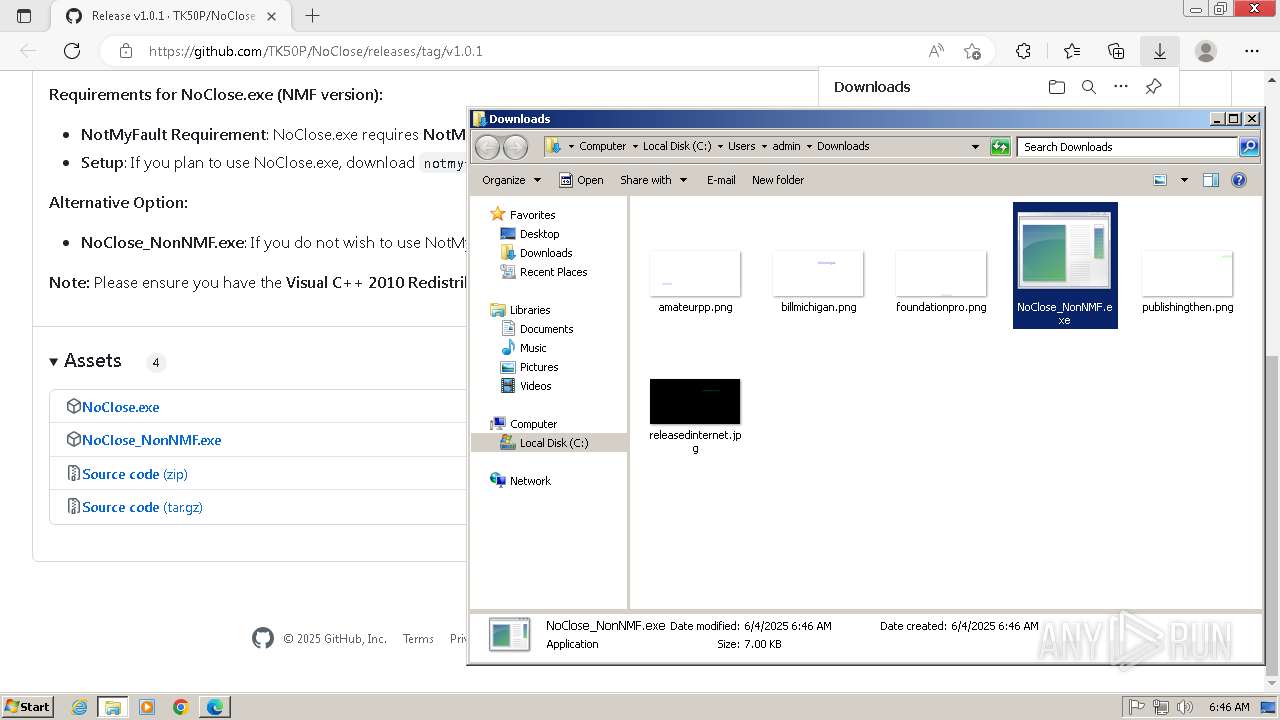
Task: Open GitHub Terms link
Action: point(418,639)
